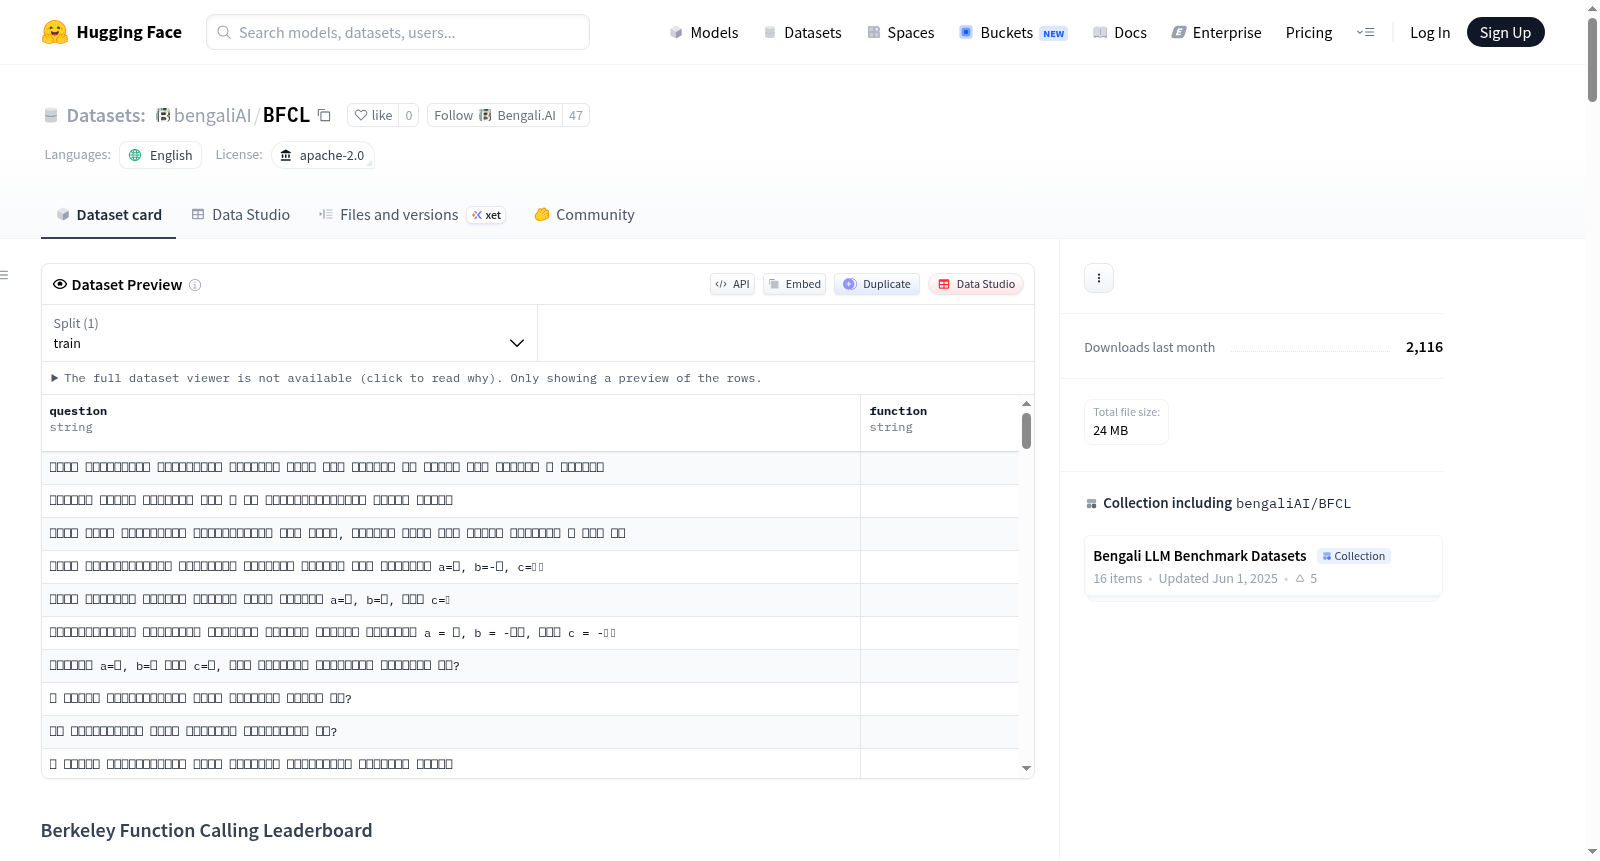Open the Files and versions tab
Image resolution: width=1600 pixels, height=861 pixels.
[x=412, y=215]
